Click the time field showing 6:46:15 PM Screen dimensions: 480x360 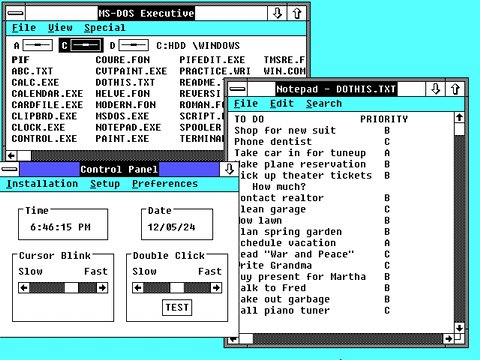point(60,227)
